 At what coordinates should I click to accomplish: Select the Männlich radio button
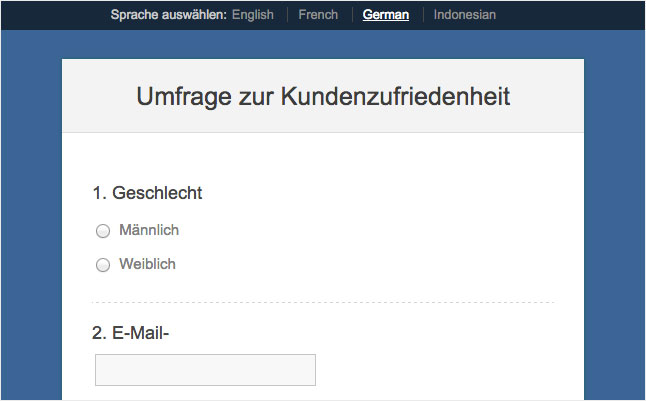tap(102, 232)
